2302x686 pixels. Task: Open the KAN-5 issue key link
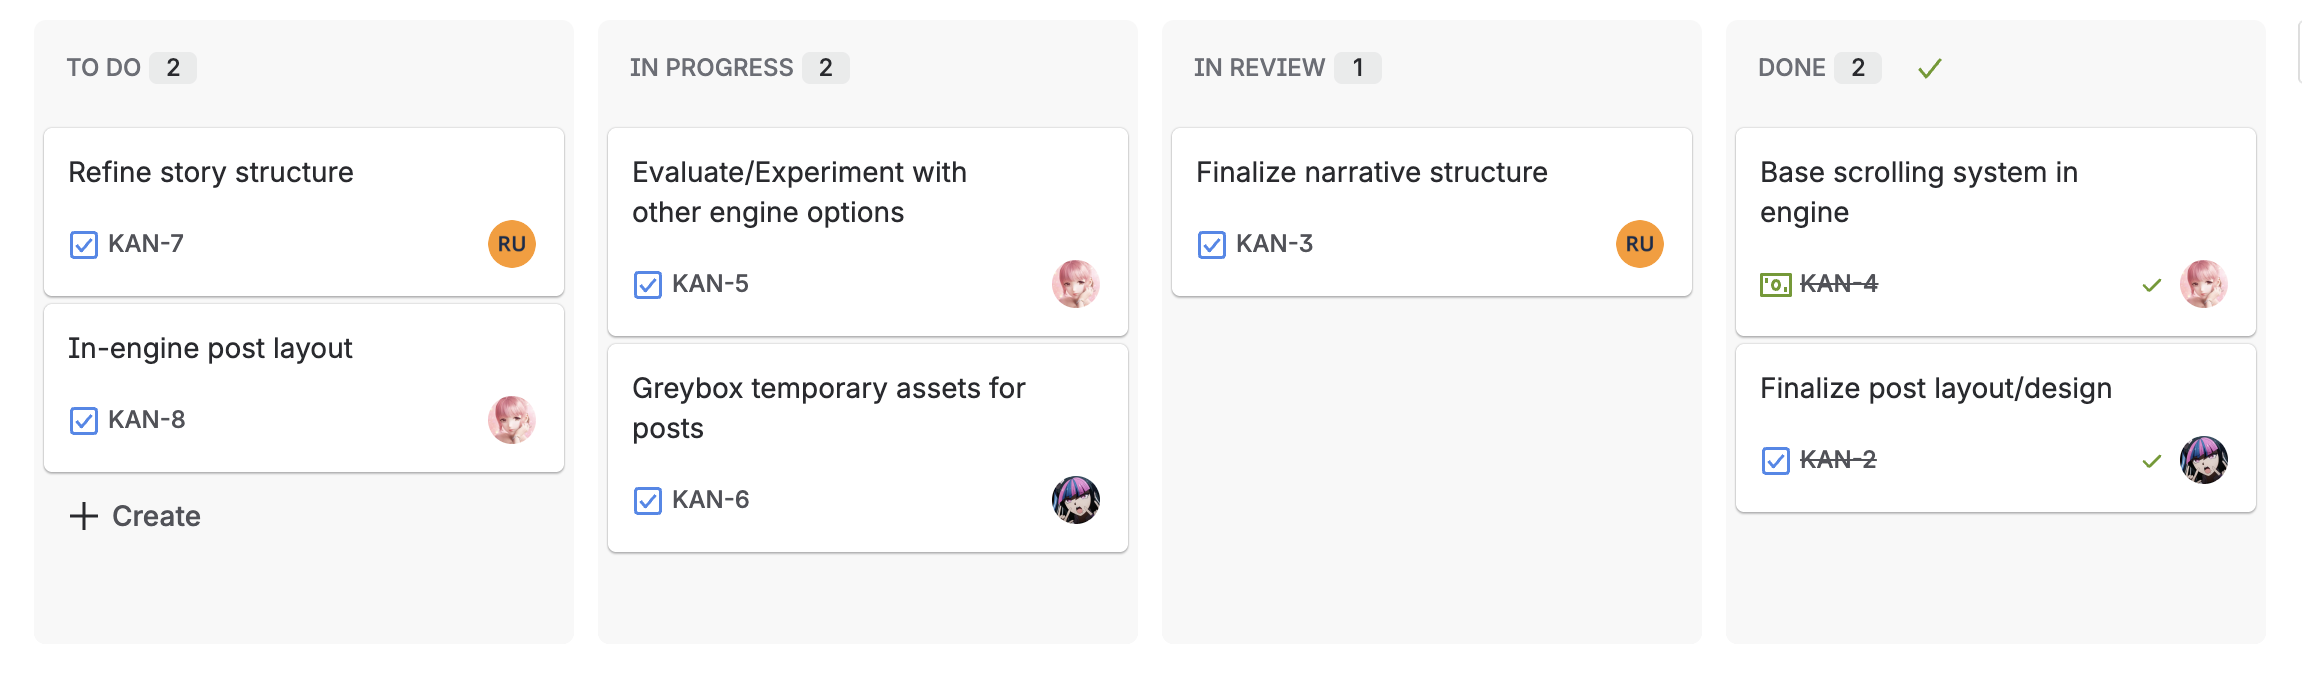click(710, 284)
